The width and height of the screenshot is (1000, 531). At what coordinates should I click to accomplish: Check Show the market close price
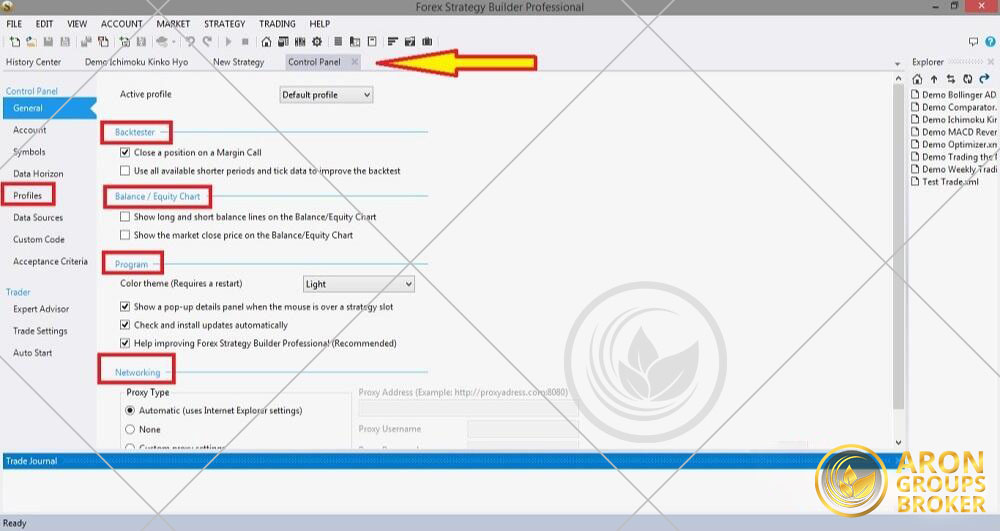(125, 235)
